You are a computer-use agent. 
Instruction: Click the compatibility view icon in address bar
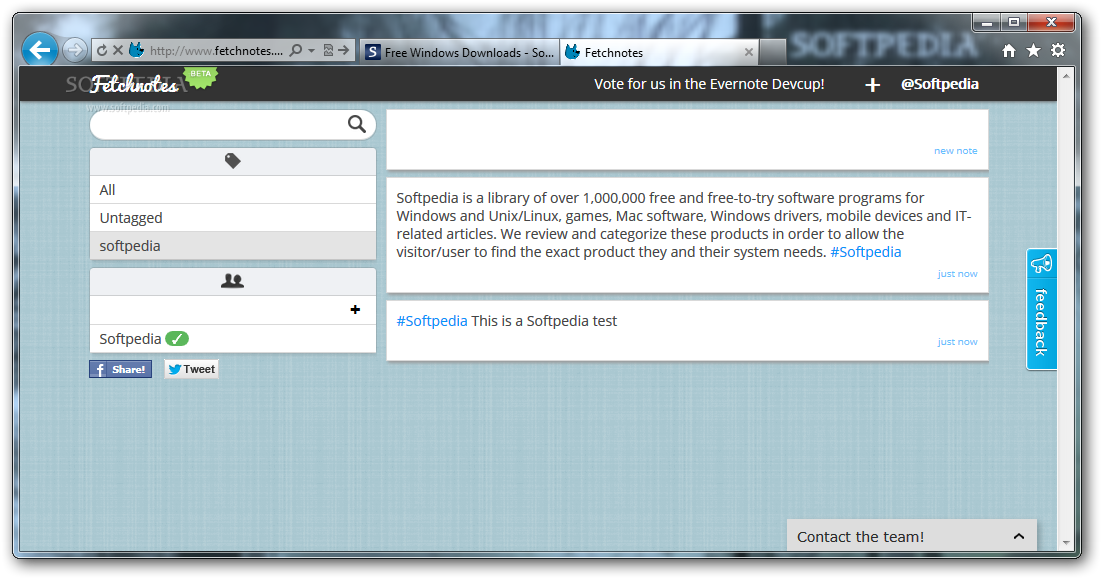coord(328,51)
